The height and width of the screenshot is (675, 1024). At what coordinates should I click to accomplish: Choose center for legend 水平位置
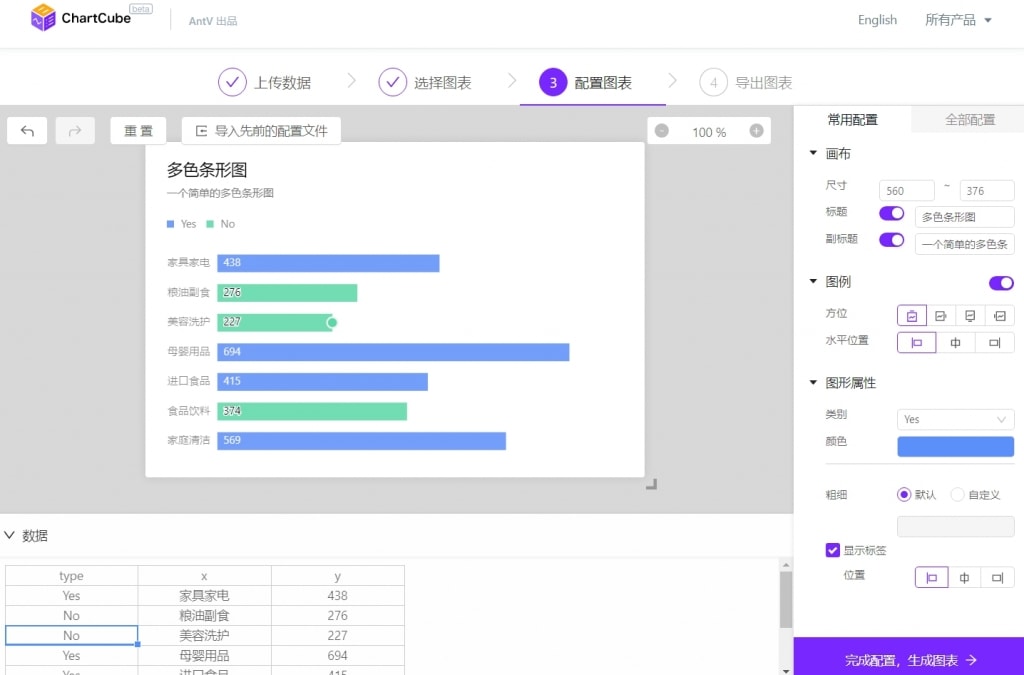pos(955,343)
